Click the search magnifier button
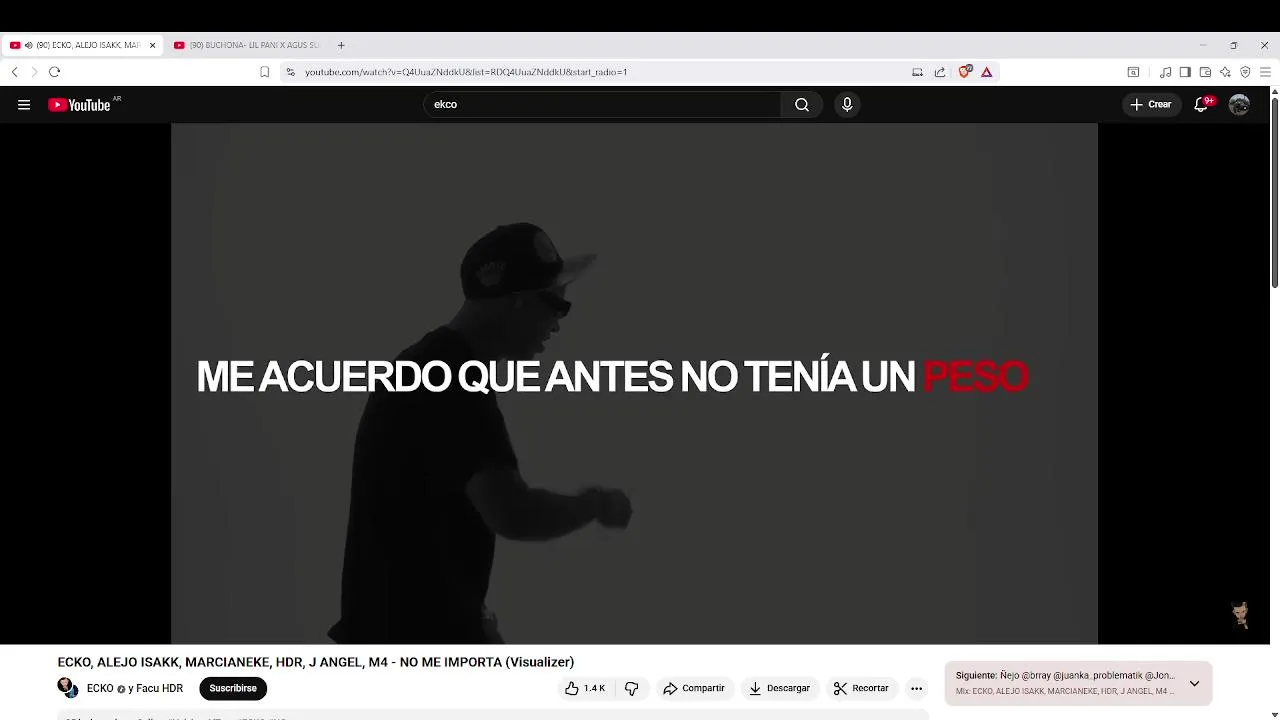1280x720 pixels. point(802,104)
